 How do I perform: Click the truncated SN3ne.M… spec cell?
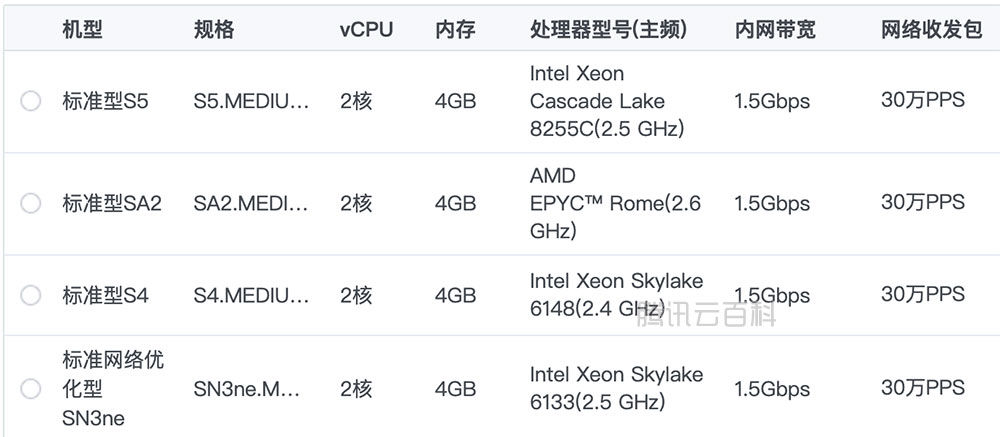[247, 389]
